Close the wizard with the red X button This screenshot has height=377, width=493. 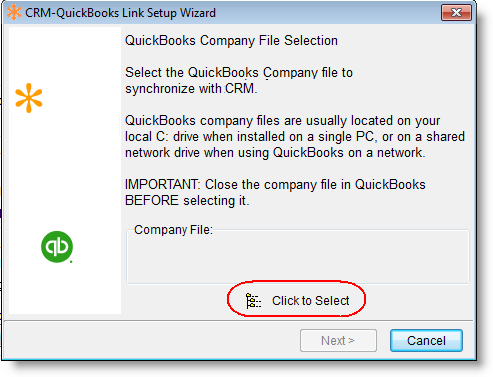click(x=456, y=13)
